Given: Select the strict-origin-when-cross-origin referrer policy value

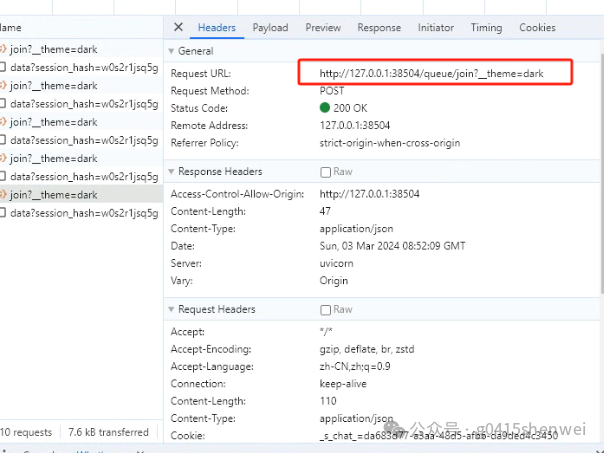Looking at the screenshot, I should [x=390, y=143].
